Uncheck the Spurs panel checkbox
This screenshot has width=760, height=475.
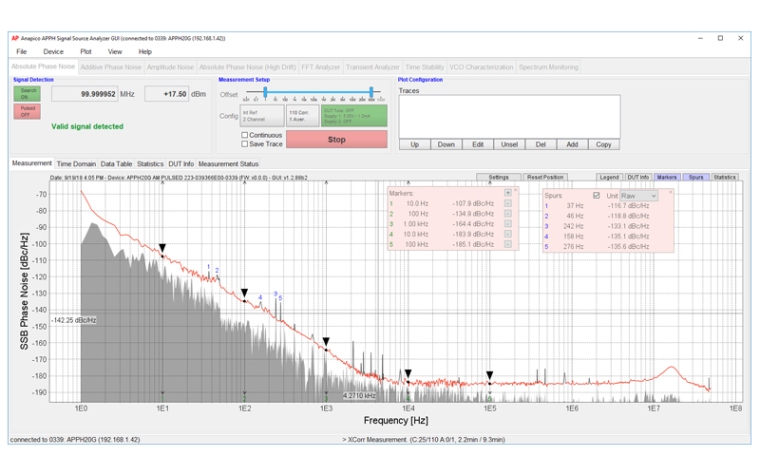(x=597, y=195)
